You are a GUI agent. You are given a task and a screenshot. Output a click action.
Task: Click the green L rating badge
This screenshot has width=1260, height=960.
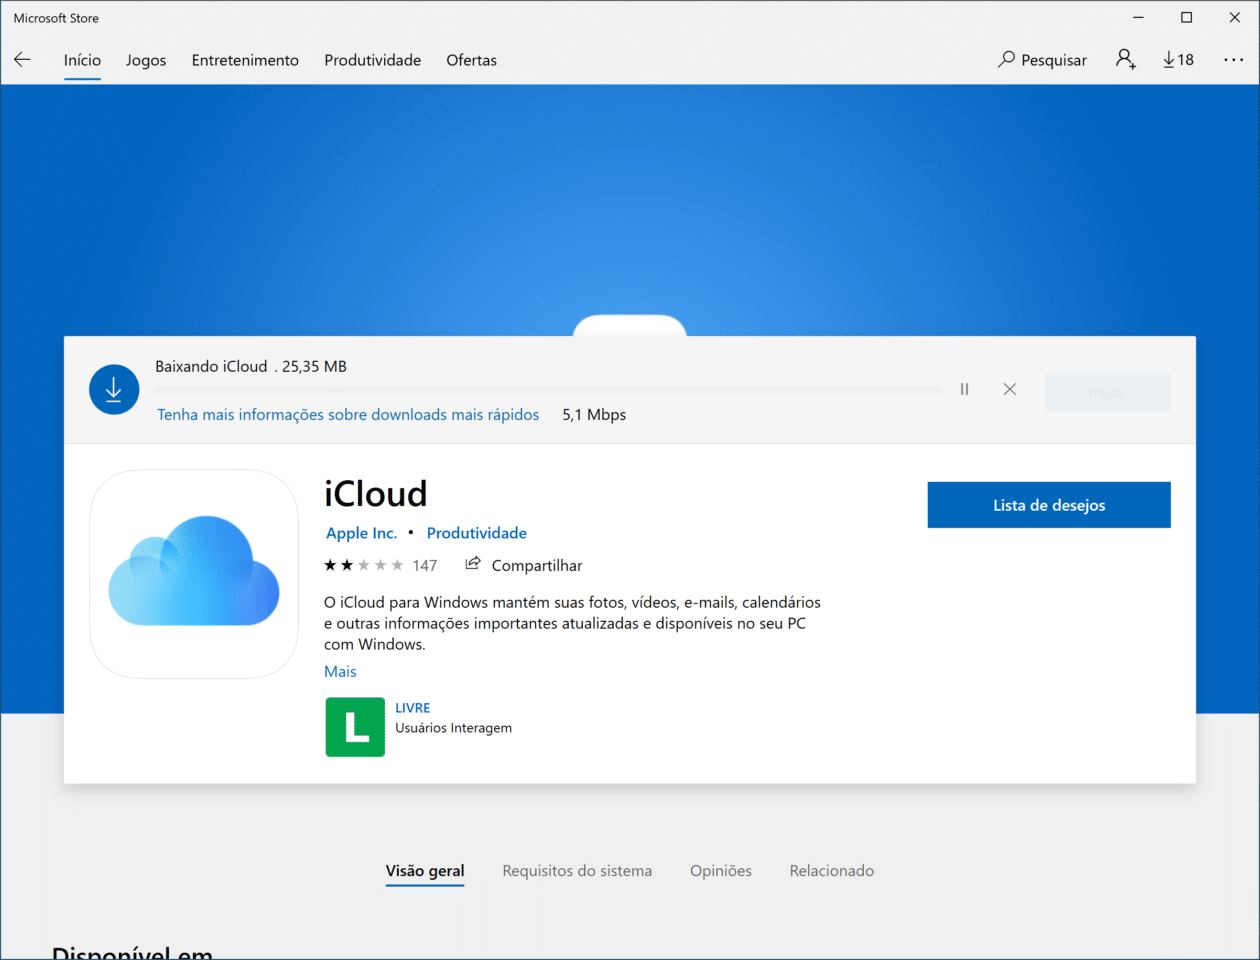pyautogui.click(x=355, y=727)
